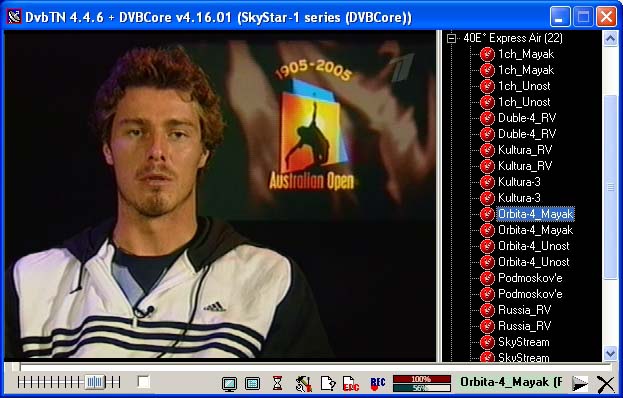Click the monitor display mode icon
The width and height of the screenshot is (623, 398).
coord(229,384)
